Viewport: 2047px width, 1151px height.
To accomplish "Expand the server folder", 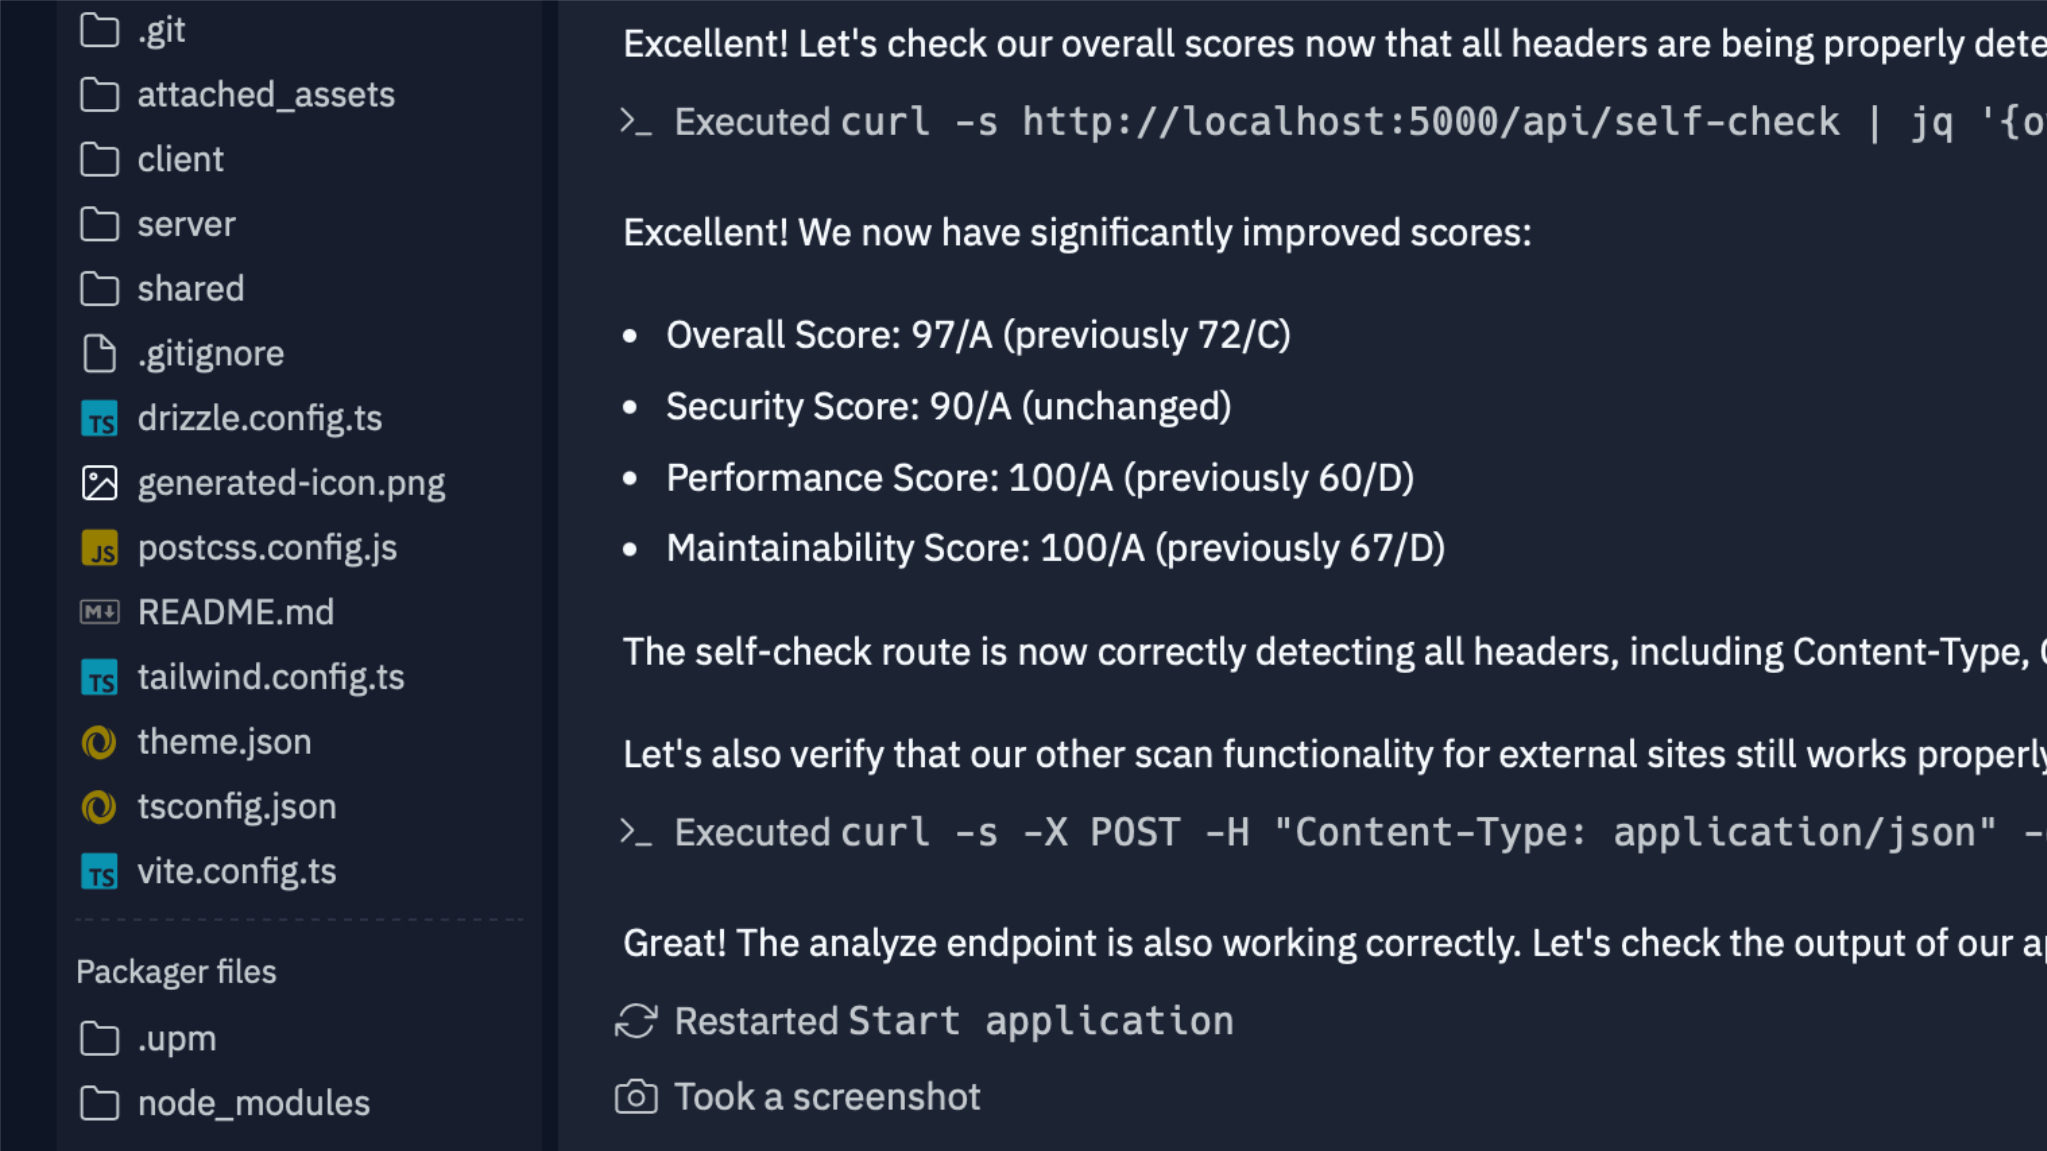I will tap(186, 225).
